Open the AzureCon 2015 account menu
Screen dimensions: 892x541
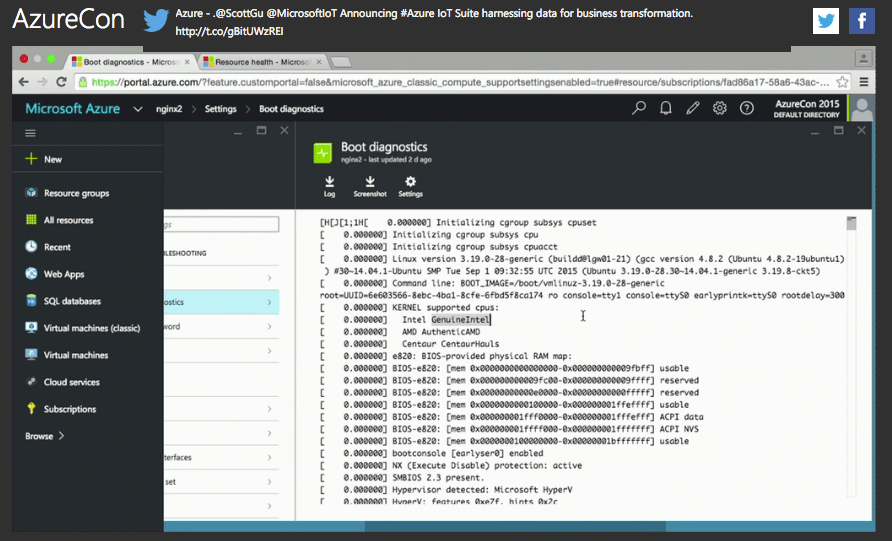807,108
